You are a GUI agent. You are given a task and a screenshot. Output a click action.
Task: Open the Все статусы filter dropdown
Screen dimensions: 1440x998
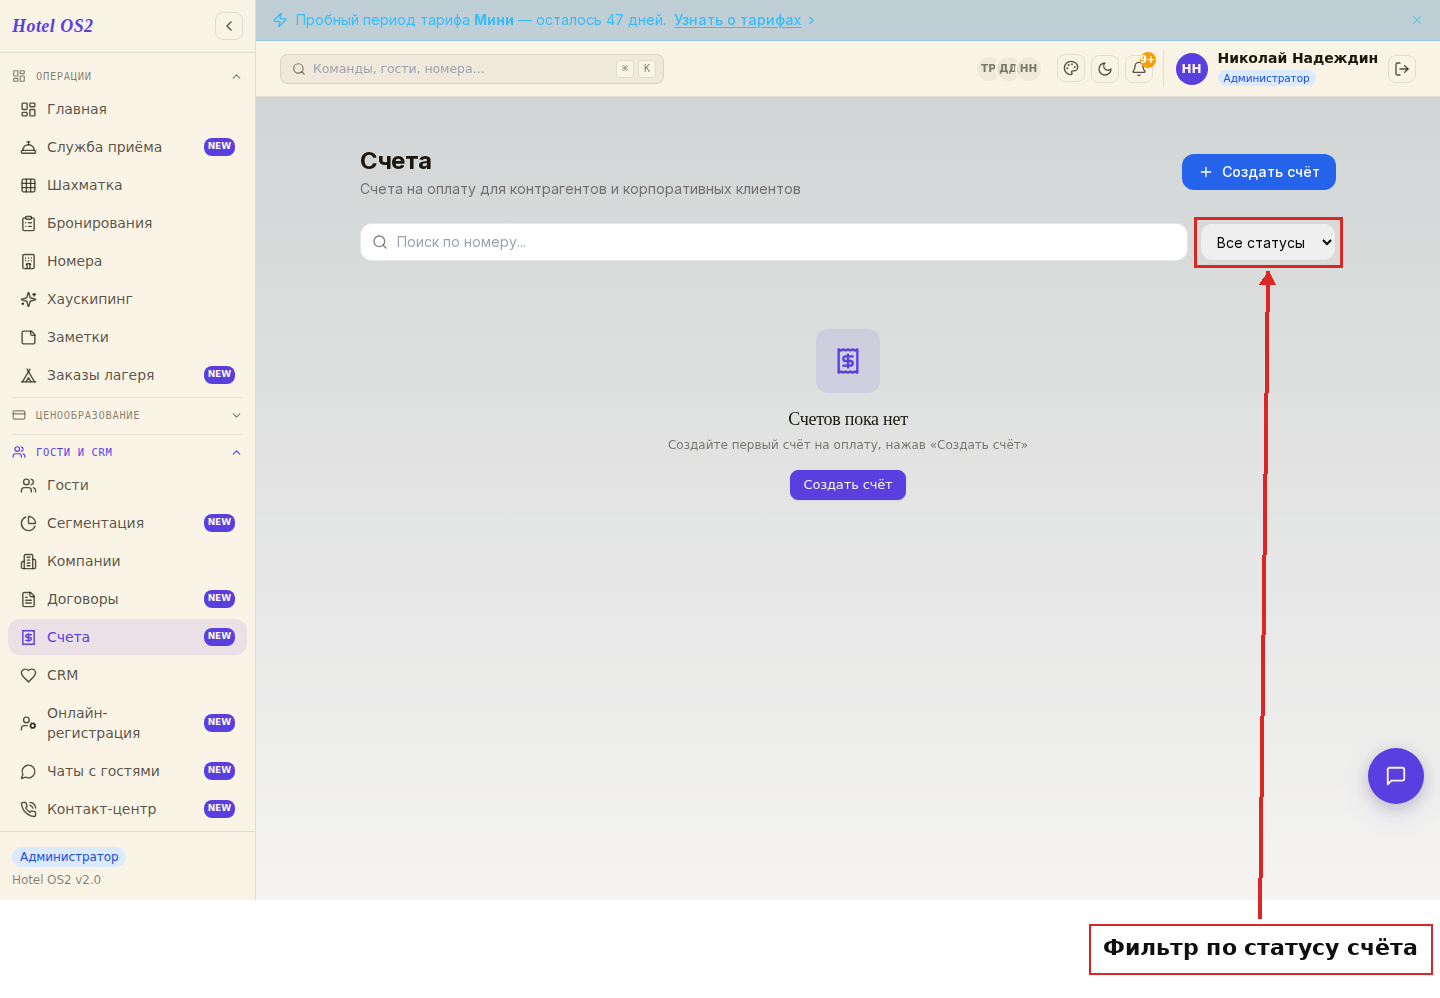1268,243
